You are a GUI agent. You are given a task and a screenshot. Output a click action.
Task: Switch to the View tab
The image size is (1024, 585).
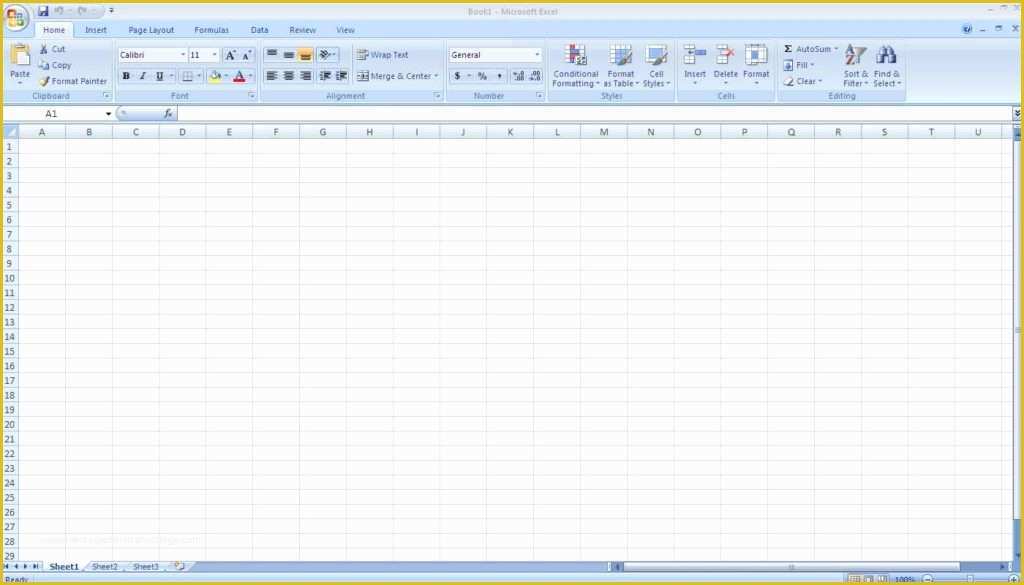point(345,30)
